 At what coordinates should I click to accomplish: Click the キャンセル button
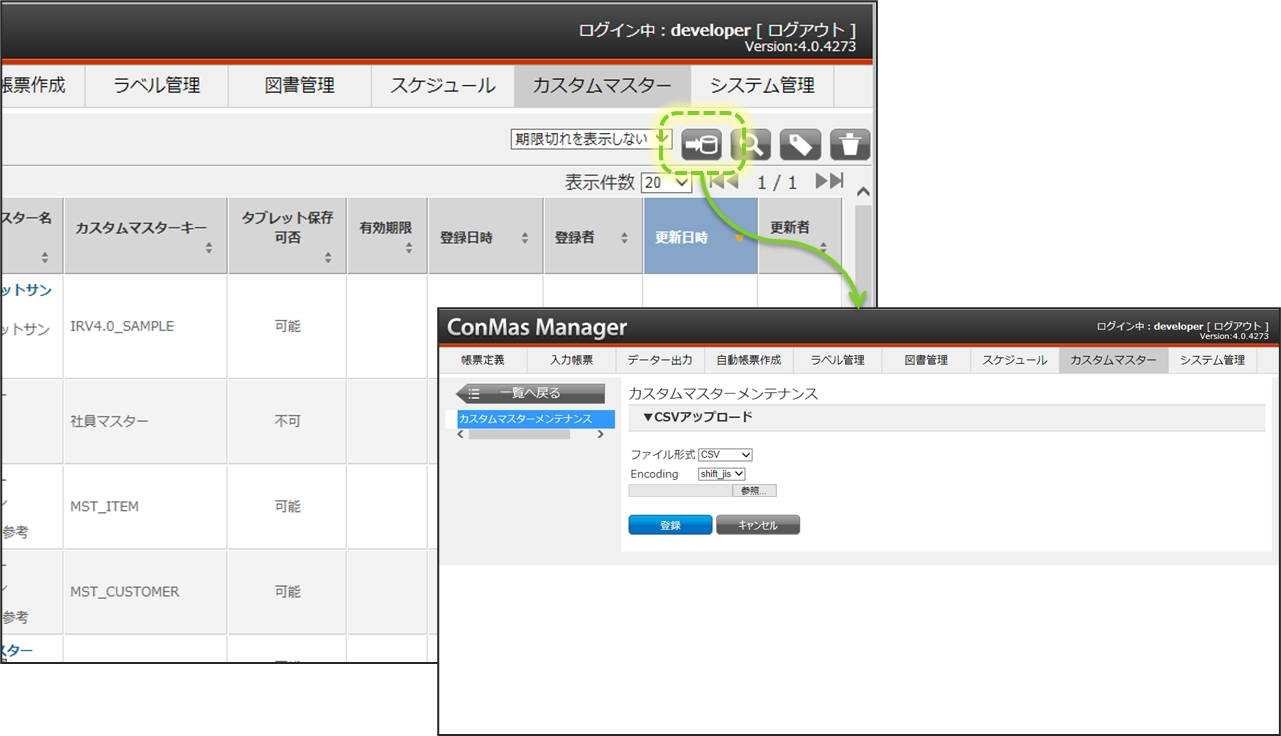758,525
